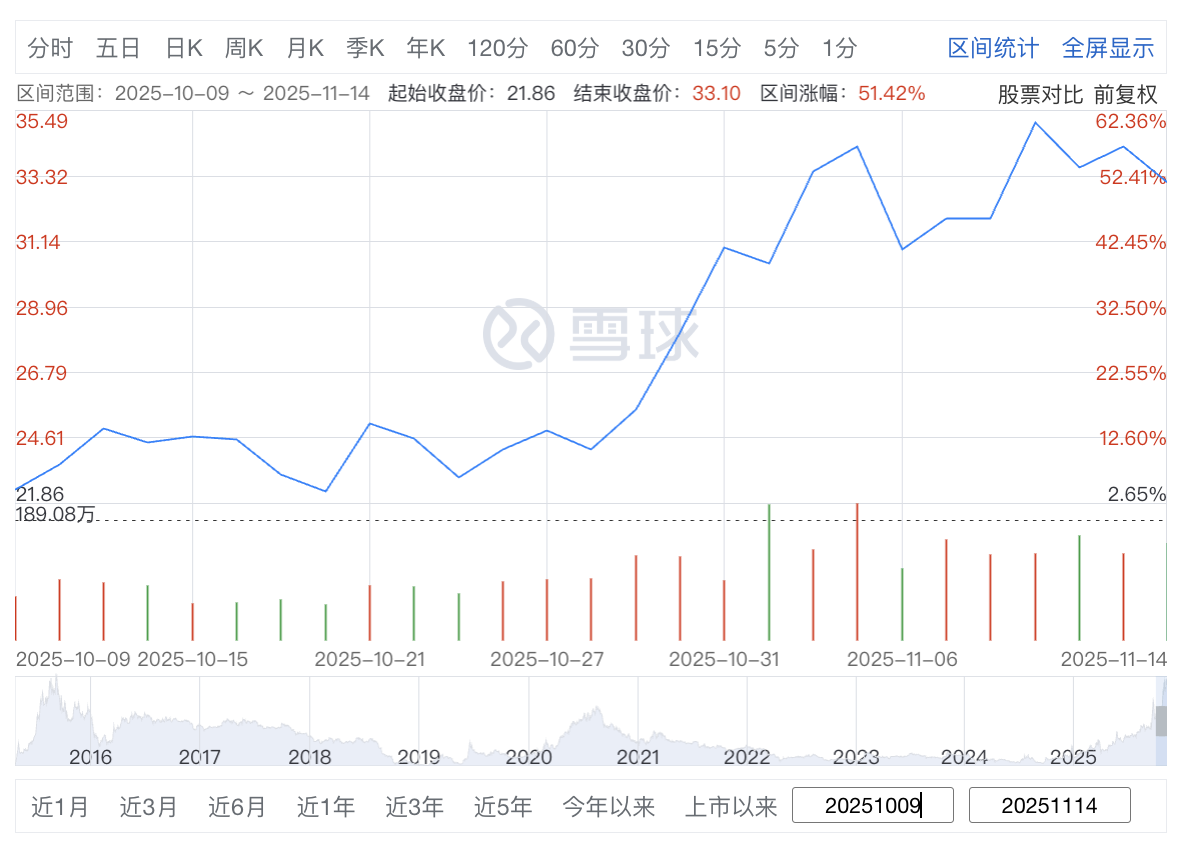1188x848 pixels.
Task: Select the 60分 interval tab
Action: [574, 48]
